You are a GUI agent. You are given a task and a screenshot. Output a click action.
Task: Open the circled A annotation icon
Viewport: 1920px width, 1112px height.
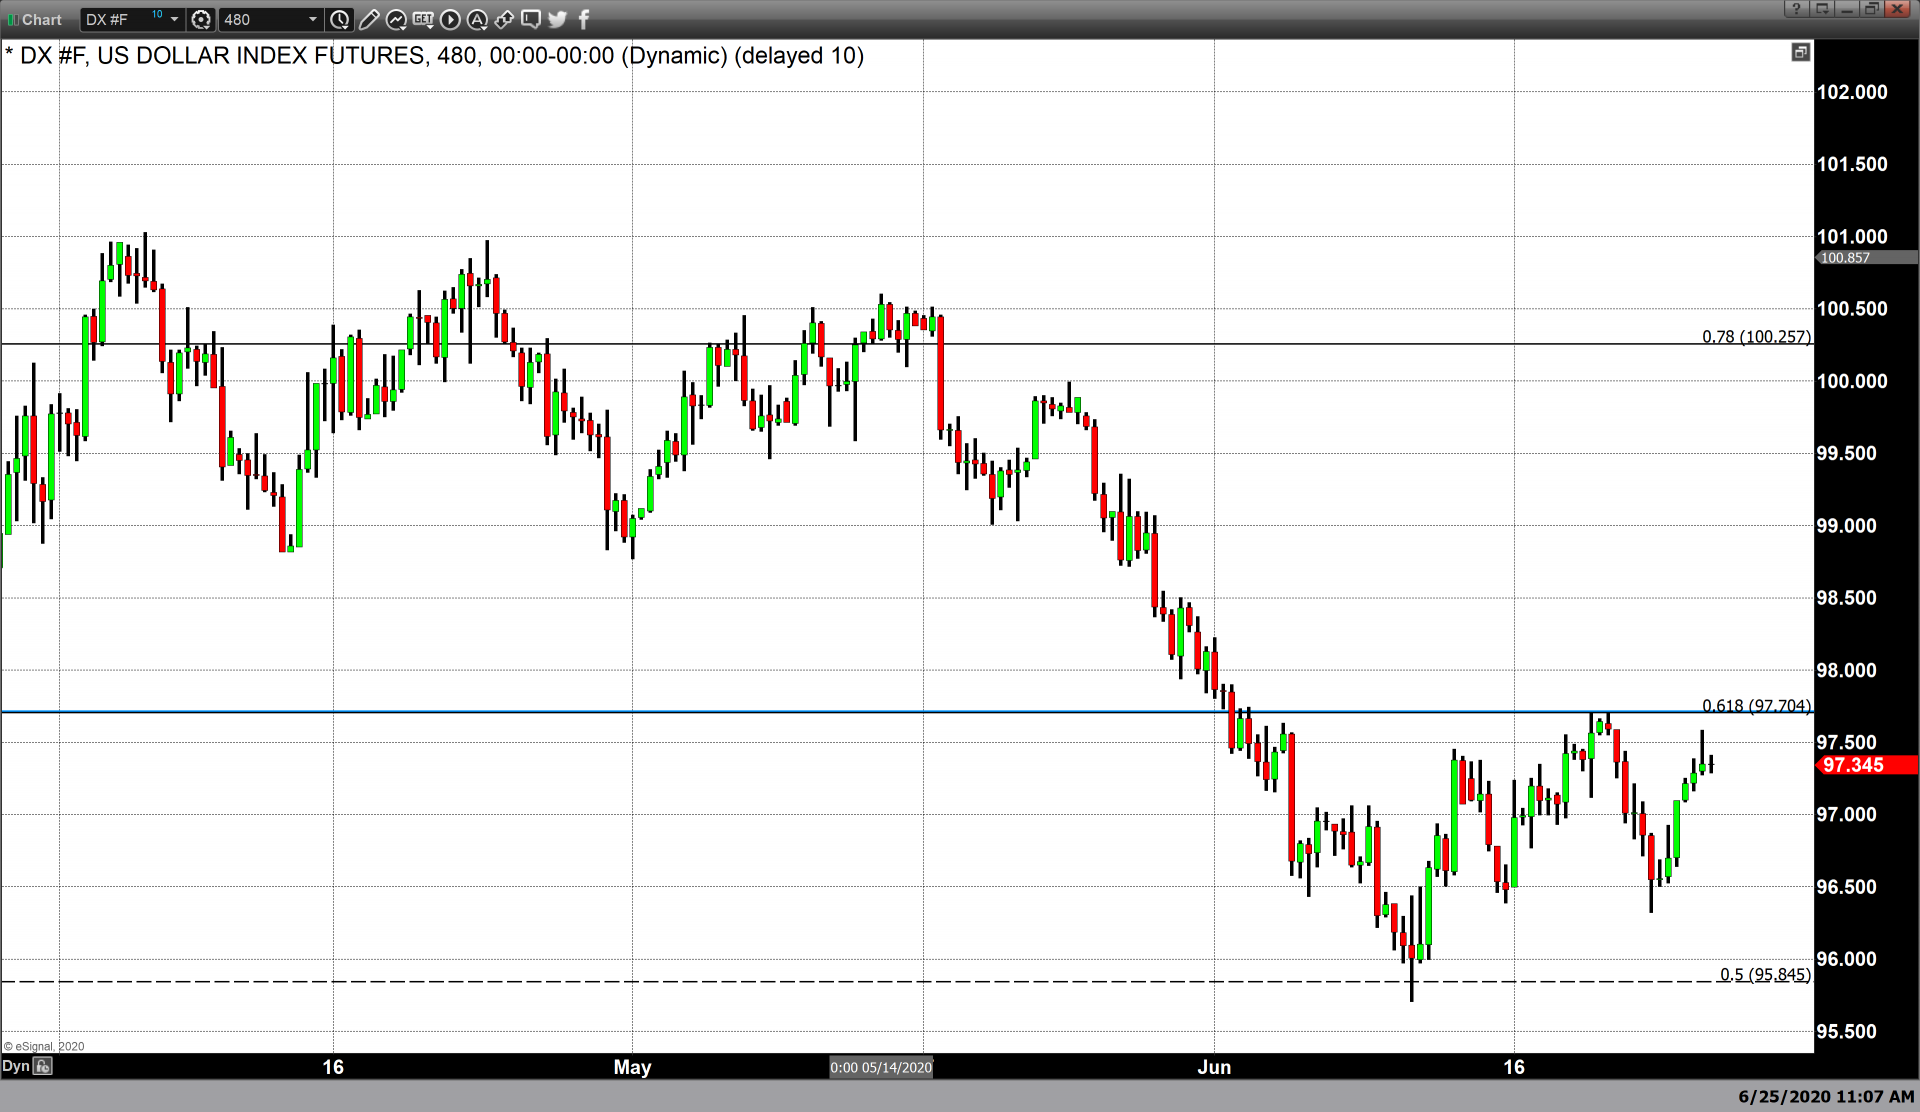477,19
